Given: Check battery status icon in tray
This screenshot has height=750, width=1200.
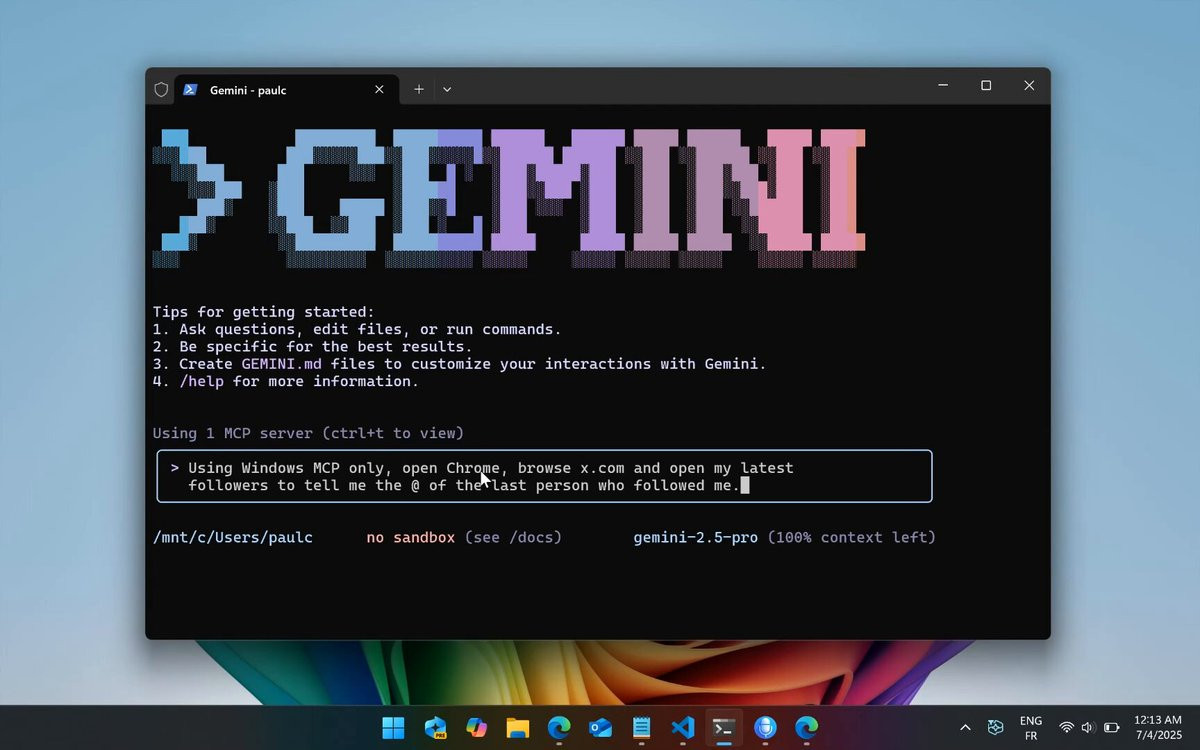Looking at the screenshot, I should 1111,728.
